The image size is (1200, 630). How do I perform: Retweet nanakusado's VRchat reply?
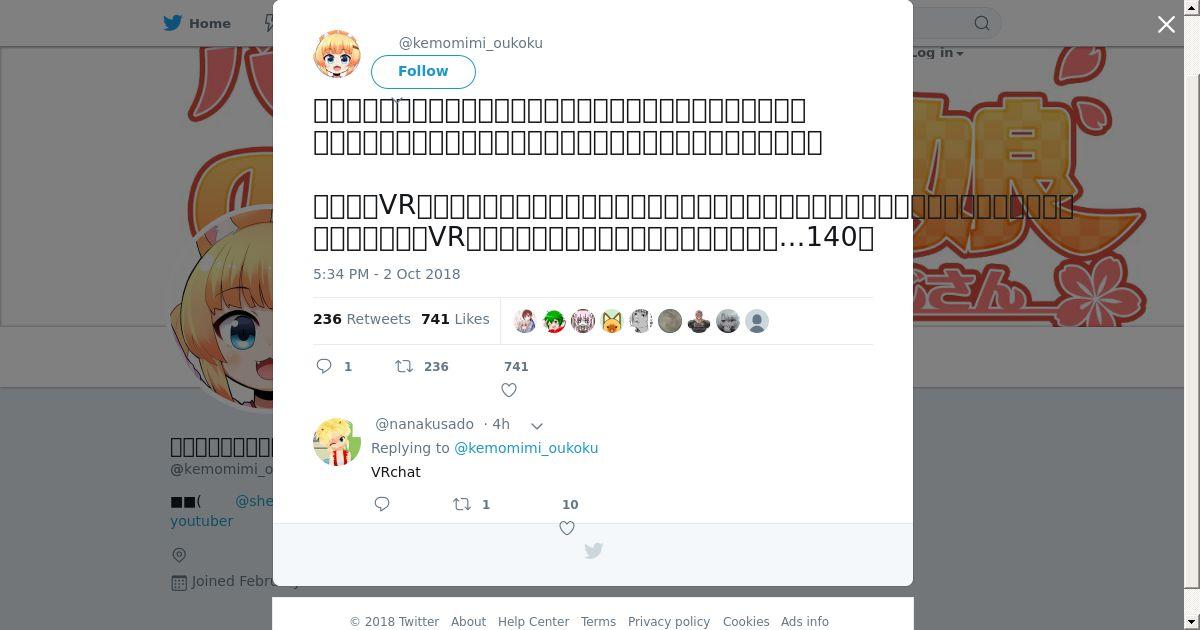(x=462, y=504)
